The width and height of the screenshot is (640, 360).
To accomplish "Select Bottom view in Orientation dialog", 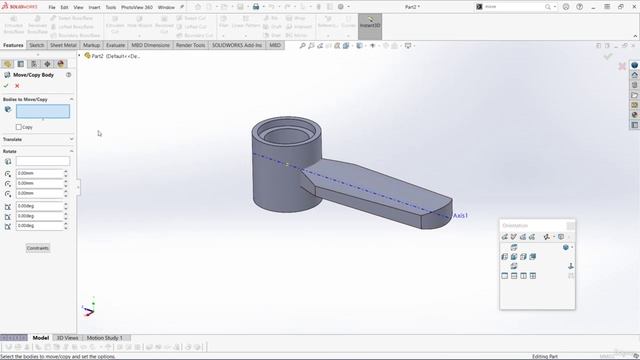I will 514,266.
